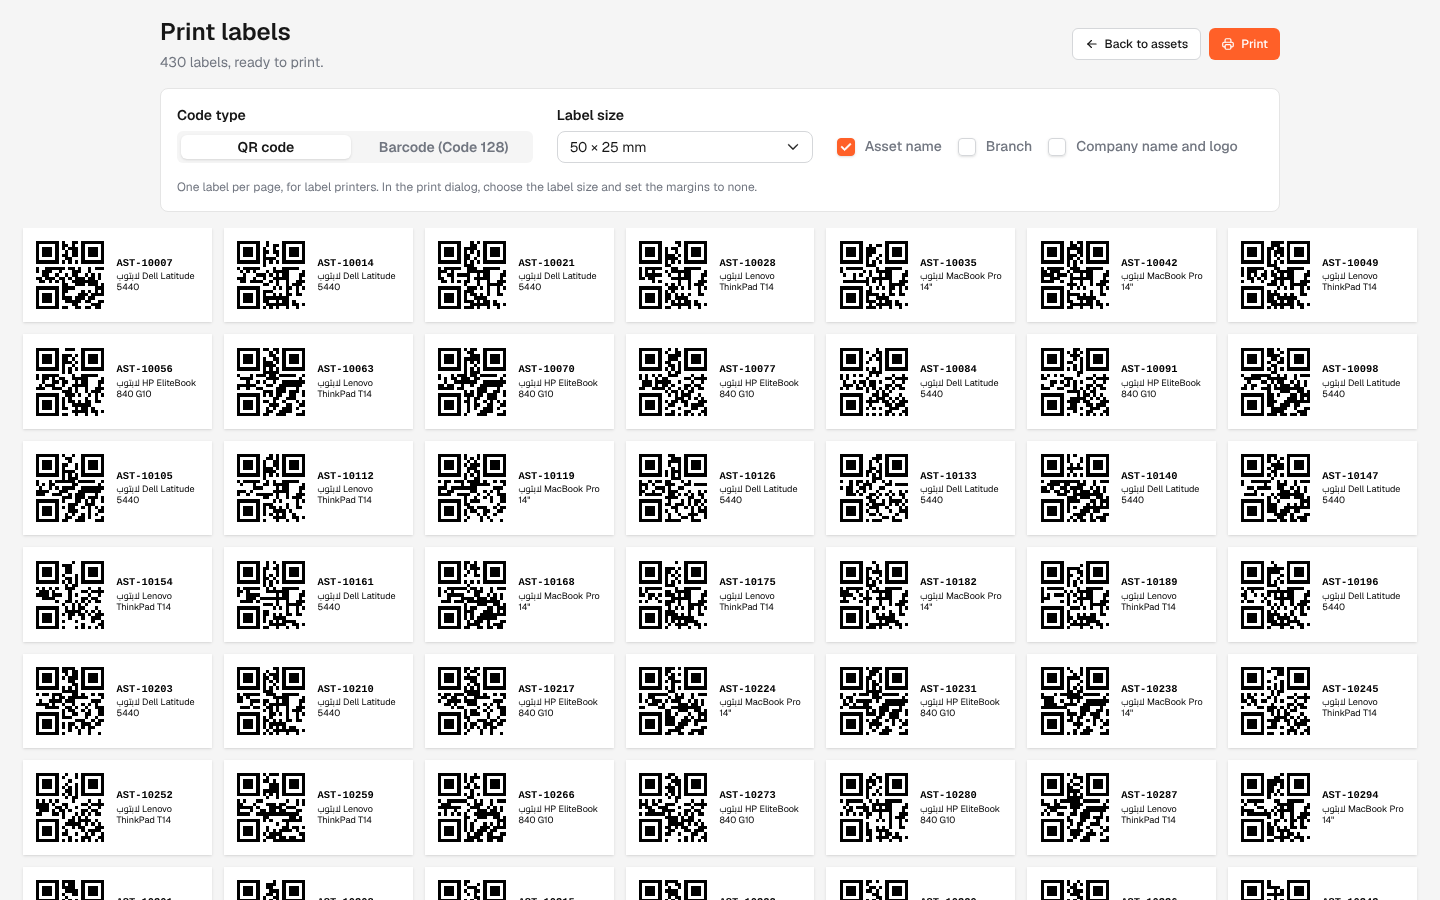
Task: Select the AST-10035 label text
Action: (x=948, y=263)
